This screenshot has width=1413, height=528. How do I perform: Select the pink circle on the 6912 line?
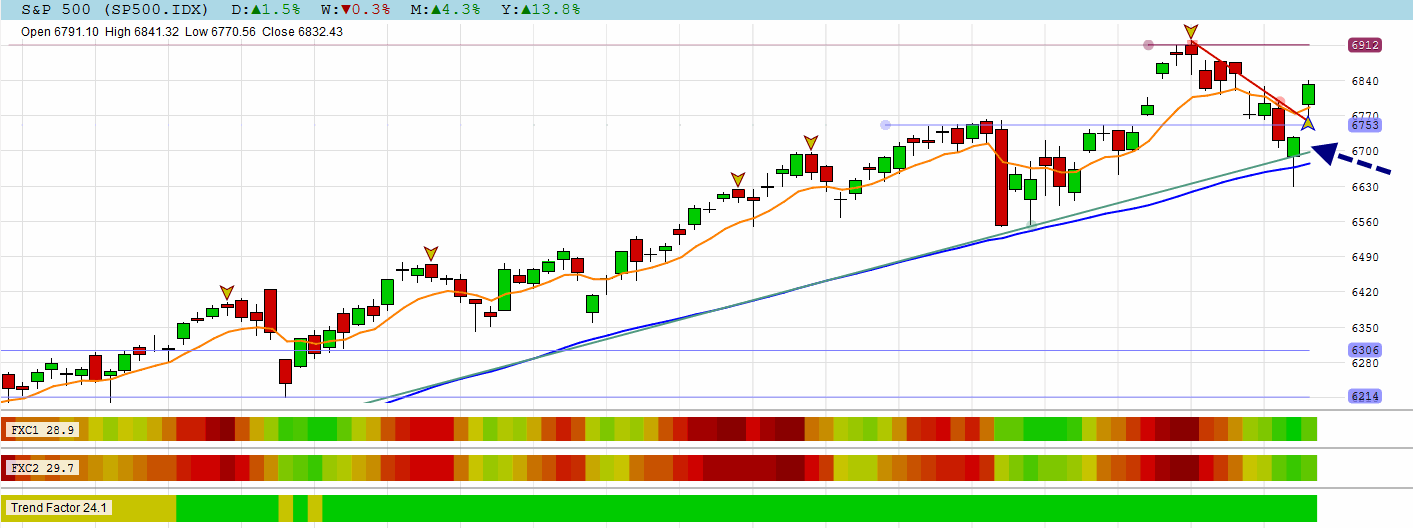coord(1148,45)
